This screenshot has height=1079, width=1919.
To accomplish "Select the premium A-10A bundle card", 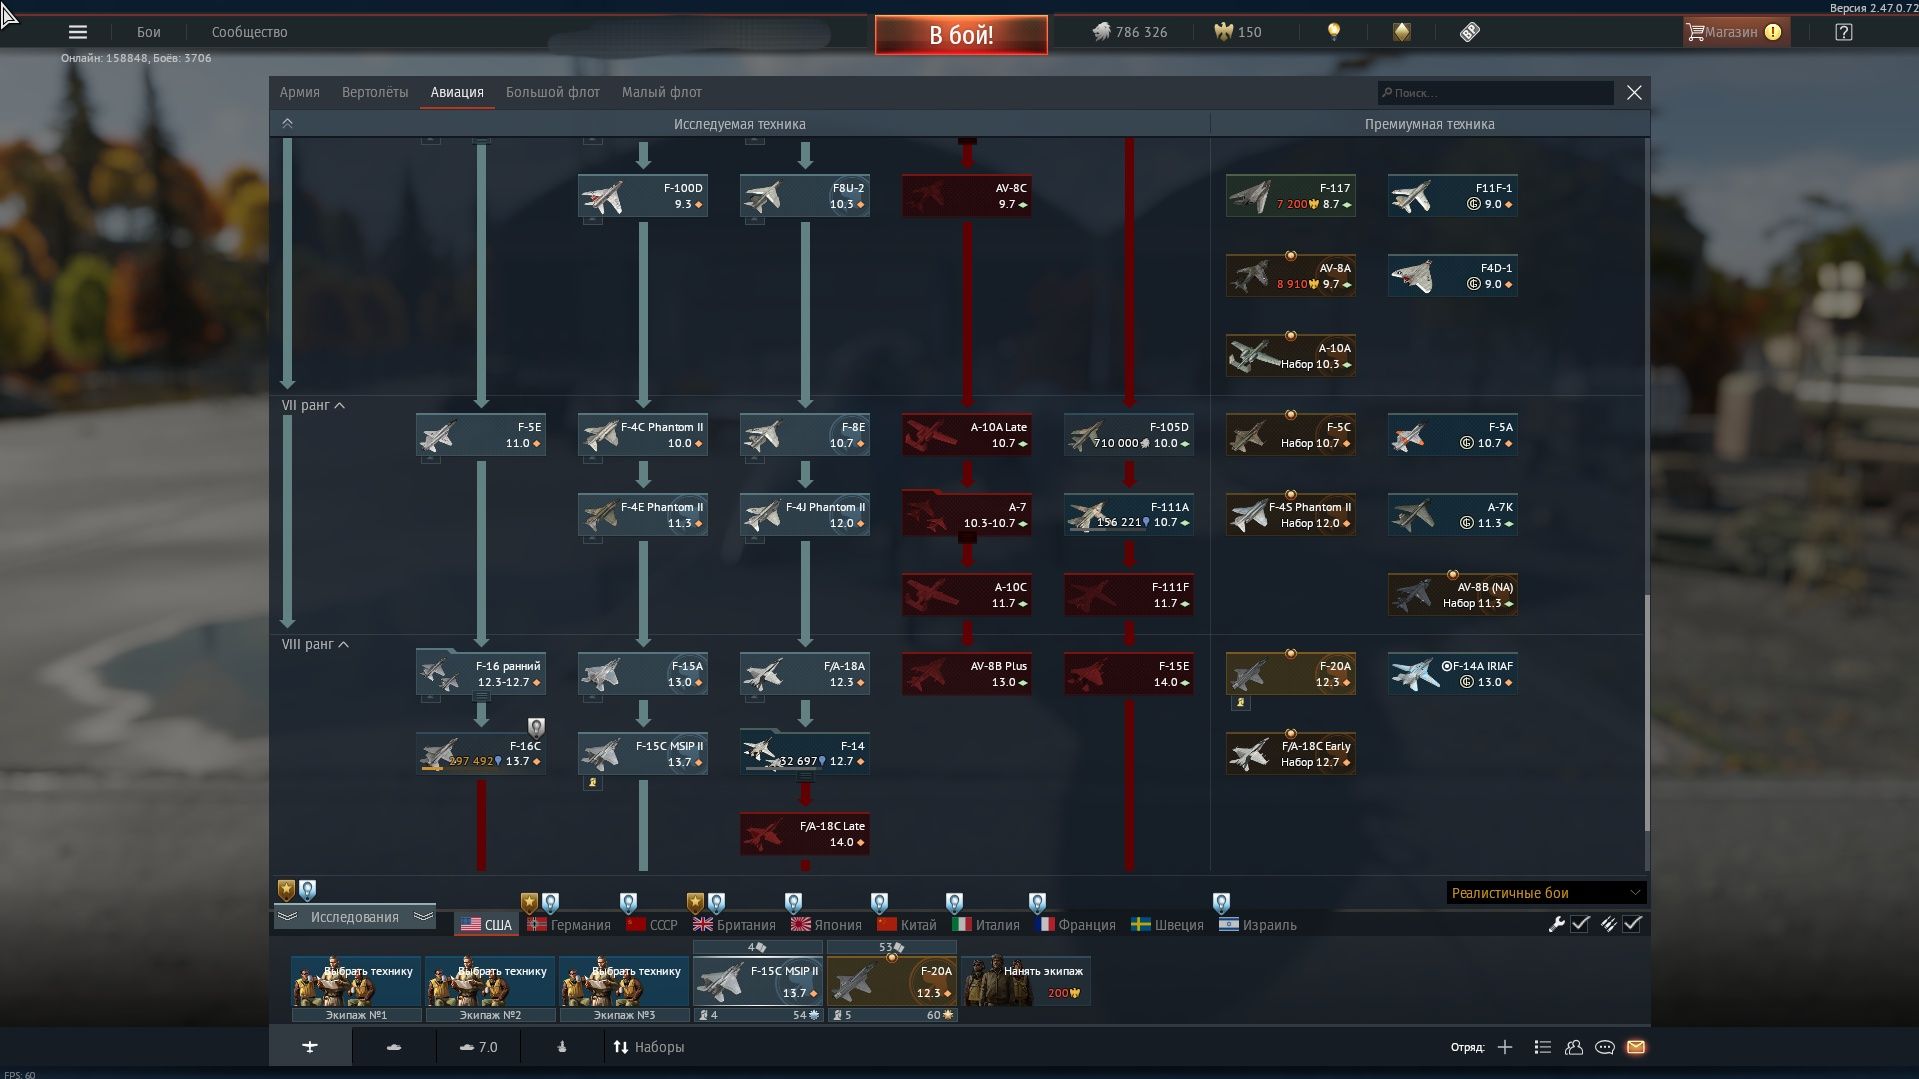I will click(1291, 356).
